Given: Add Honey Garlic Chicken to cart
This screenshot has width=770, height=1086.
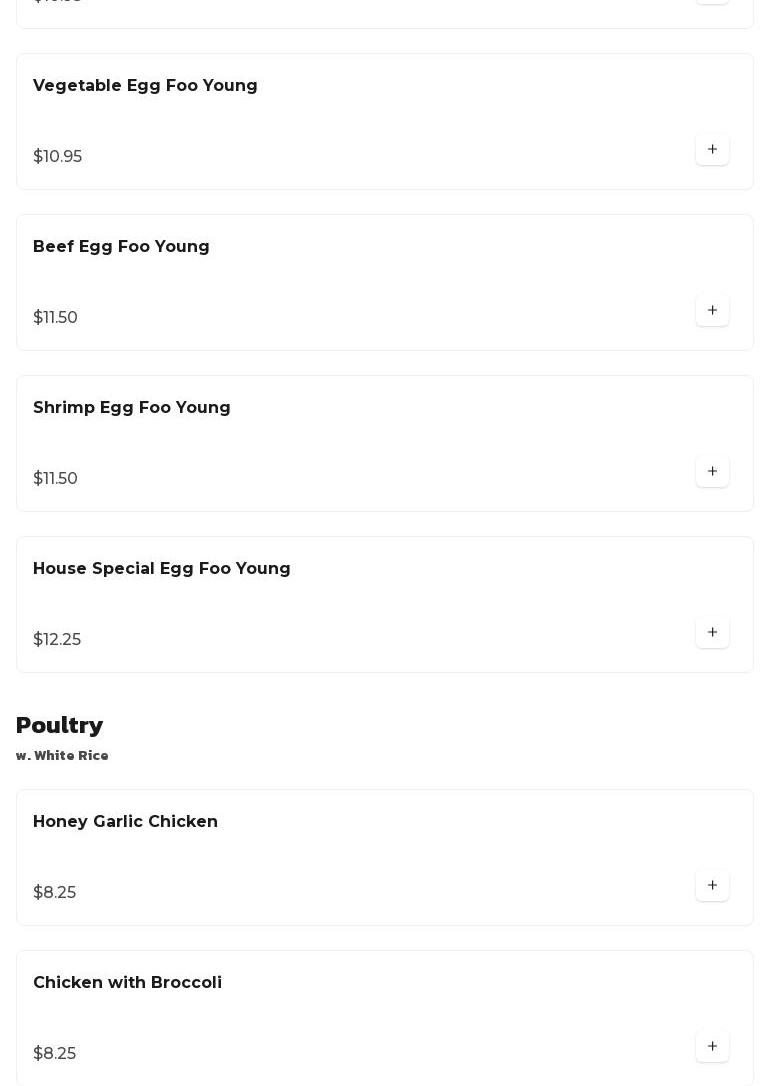Looking at the screenshot, I should tap(712, 886).
